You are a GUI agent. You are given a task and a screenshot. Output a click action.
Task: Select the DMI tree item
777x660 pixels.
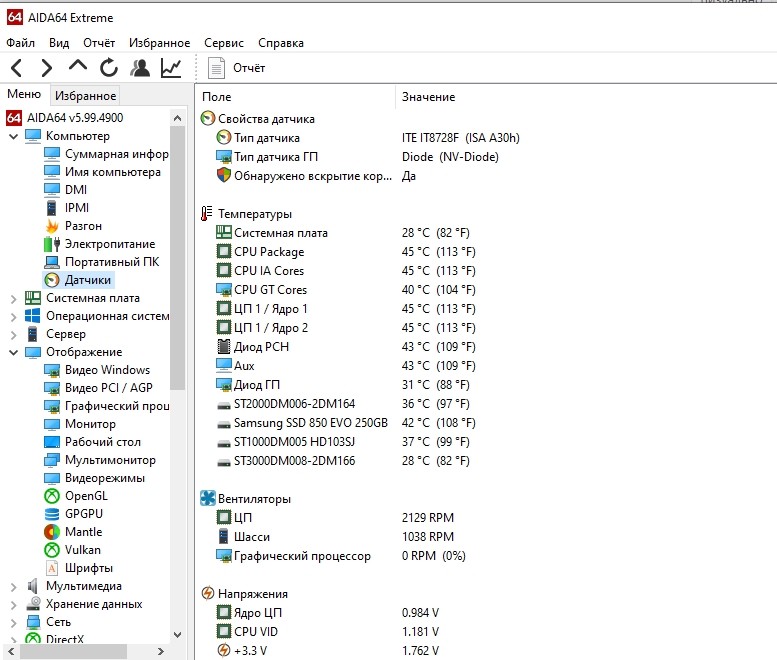point(65,190)
